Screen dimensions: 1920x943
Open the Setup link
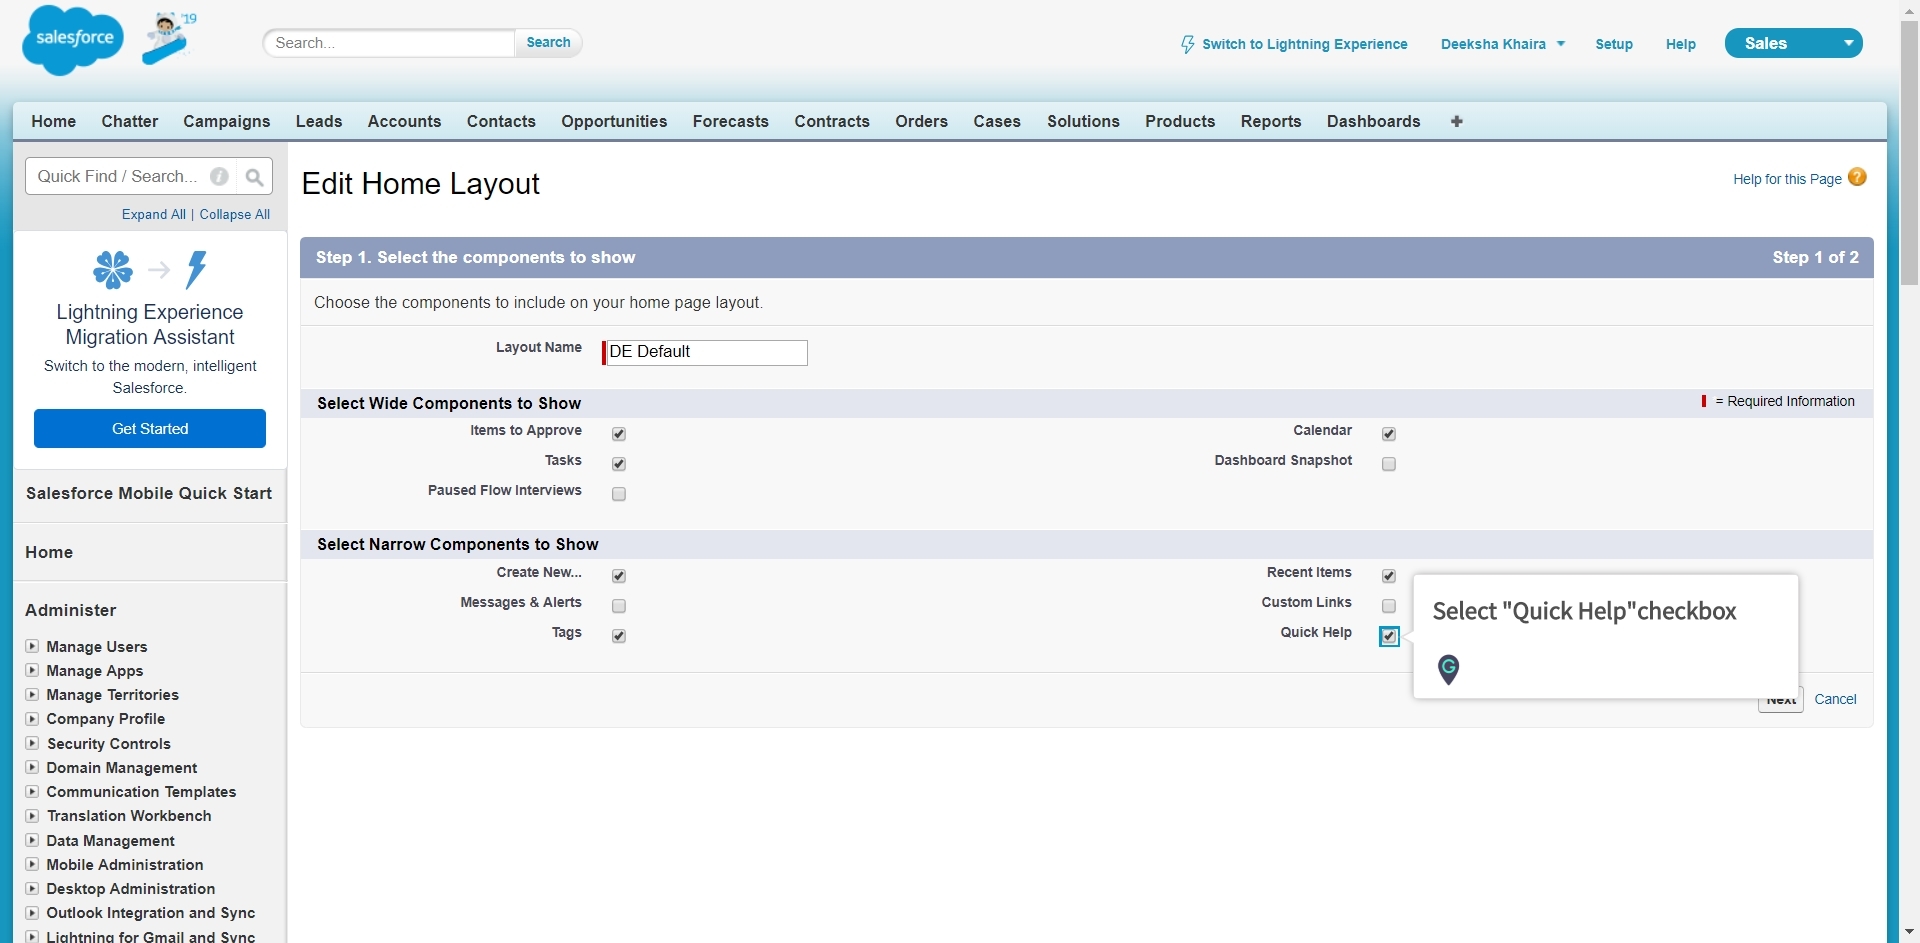click(1614, 44)
